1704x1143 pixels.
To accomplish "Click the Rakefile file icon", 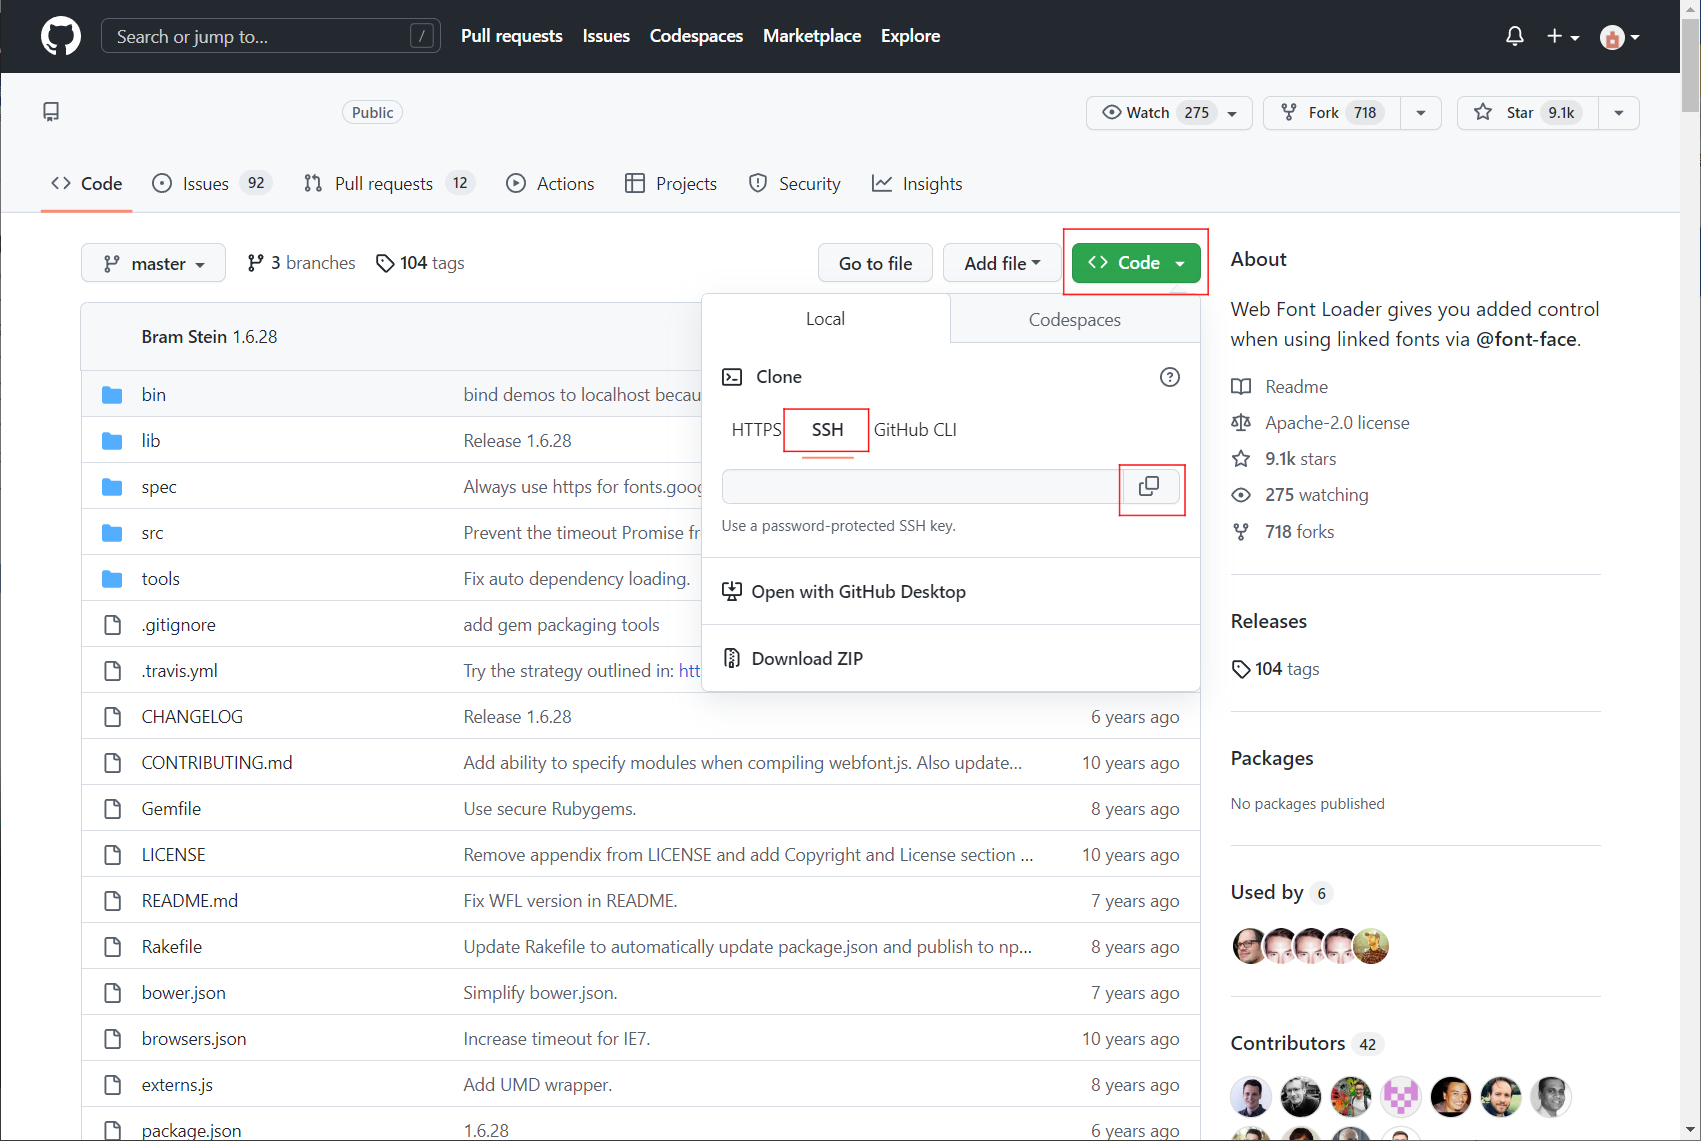I will click(x=113, y=947).
